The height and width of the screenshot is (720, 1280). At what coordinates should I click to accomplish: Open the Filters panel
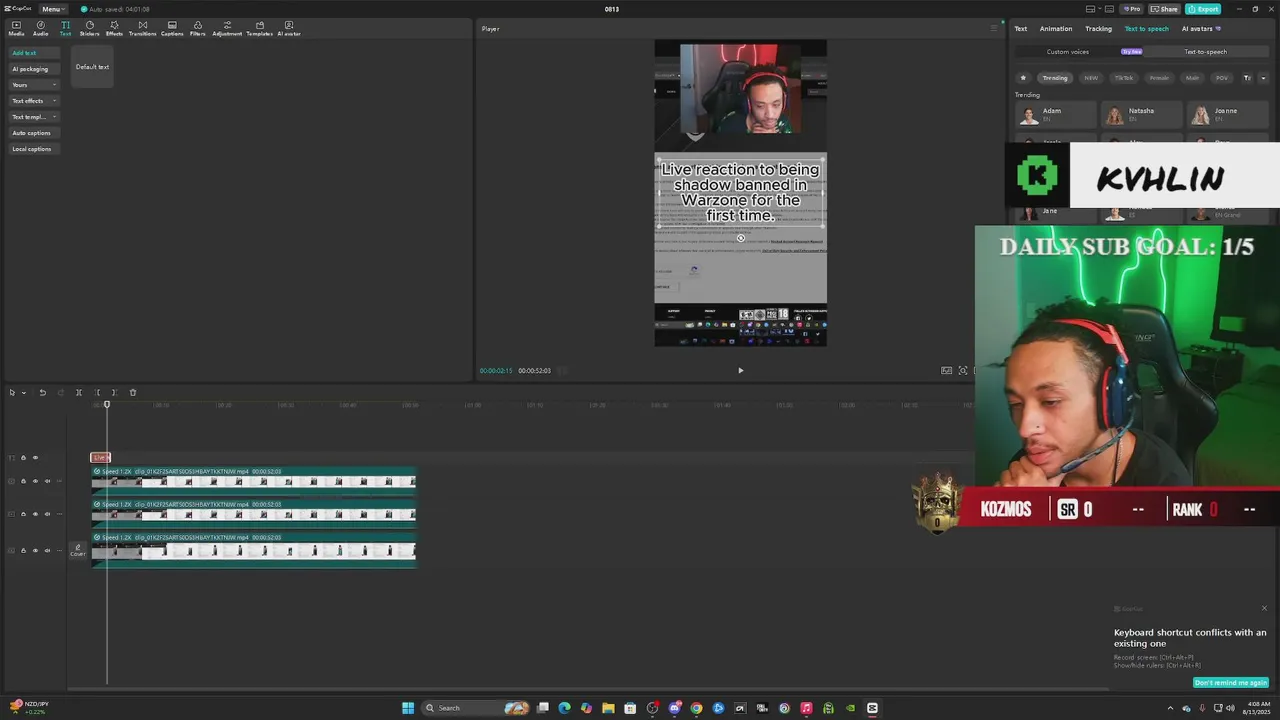tap(197, 28)
